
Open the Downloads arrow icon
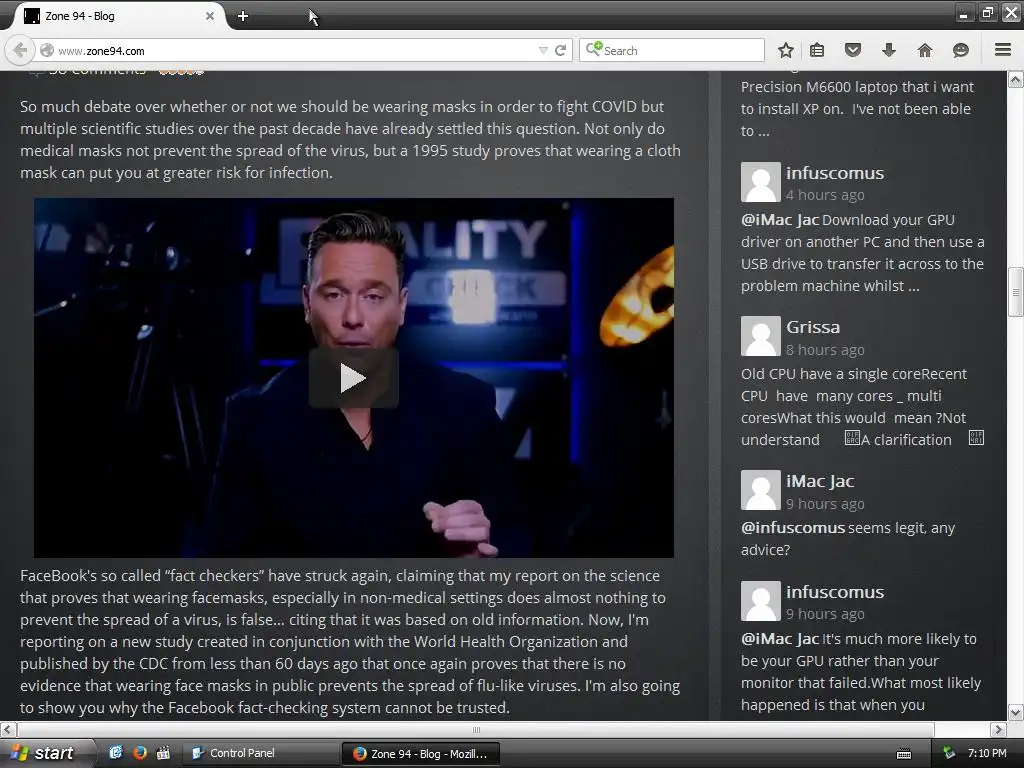click(x=889, y=50)
